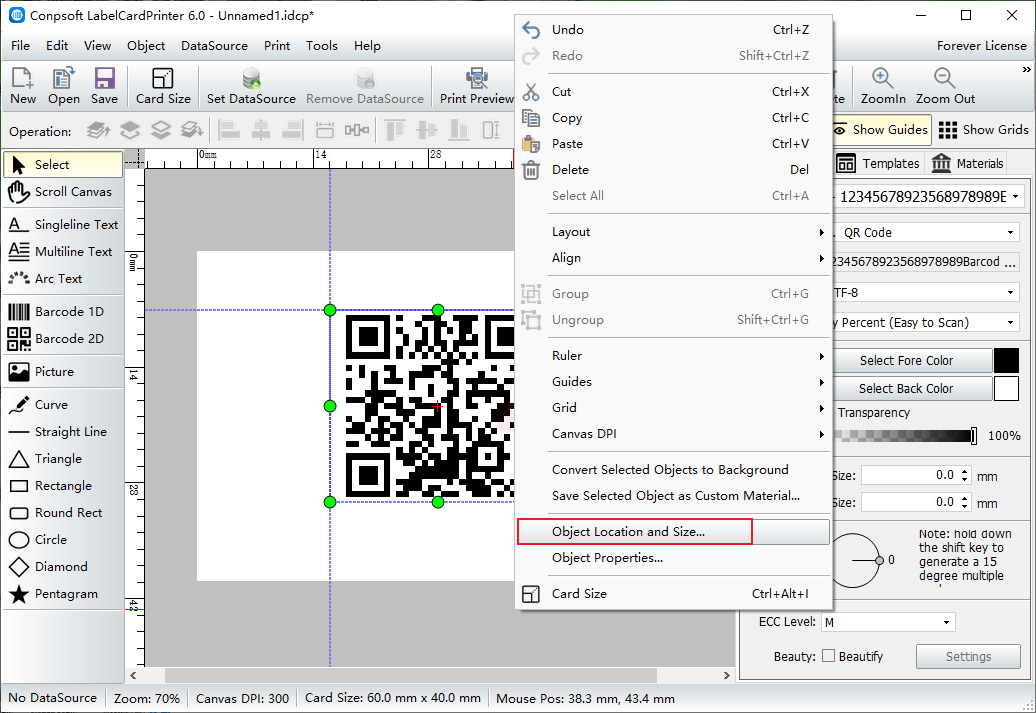1036x713 pixels.
Task: Choose Cut from the context menu
Action: [673, 92]
